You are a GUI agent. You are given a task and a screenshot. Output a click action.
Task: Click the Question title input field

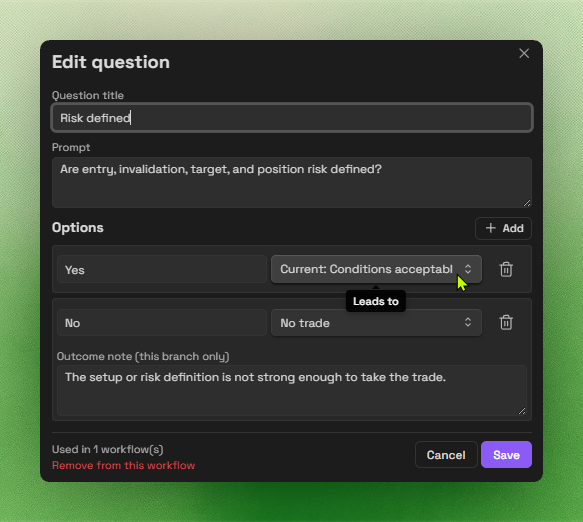tap(292, 118)
